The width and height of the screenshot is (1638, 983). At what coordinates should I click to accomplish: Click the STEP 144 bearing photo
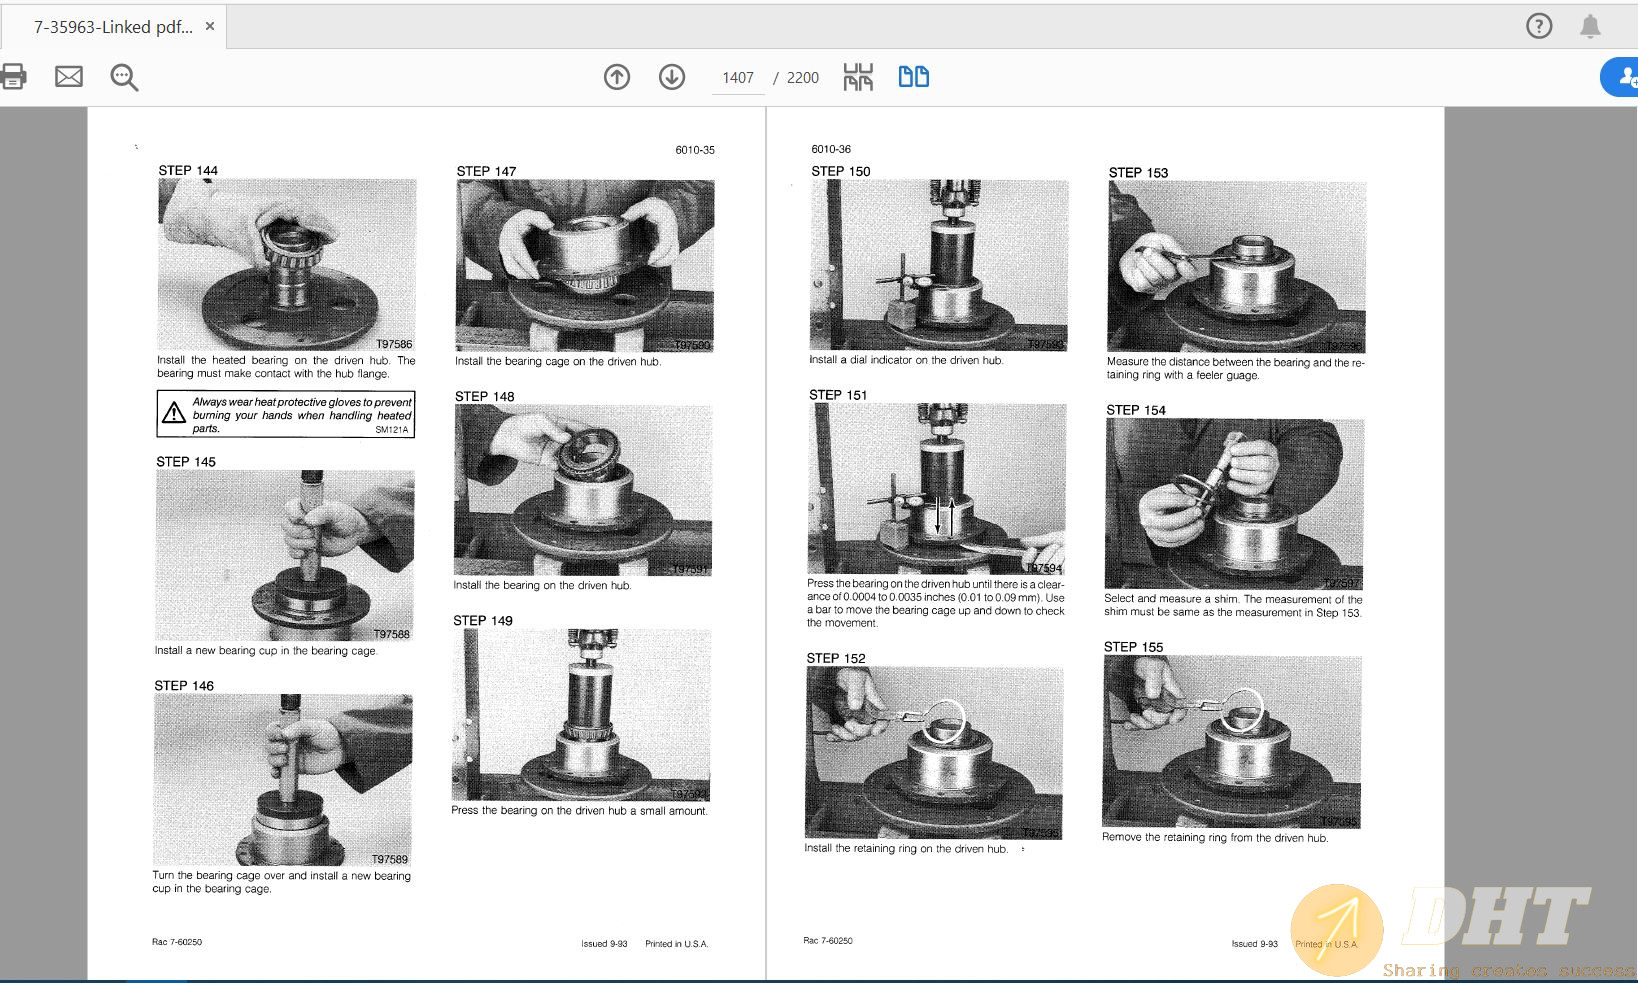(287, 265)
